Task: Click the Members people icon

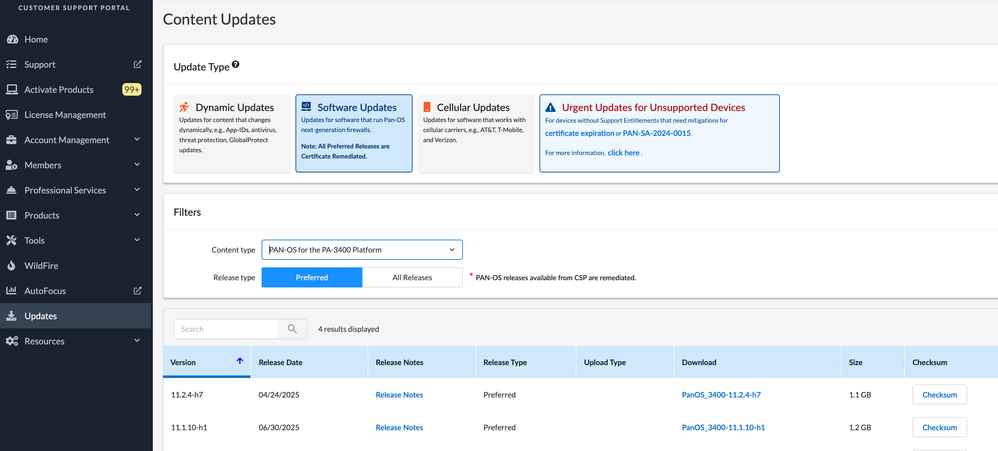Action: (11, 165)
